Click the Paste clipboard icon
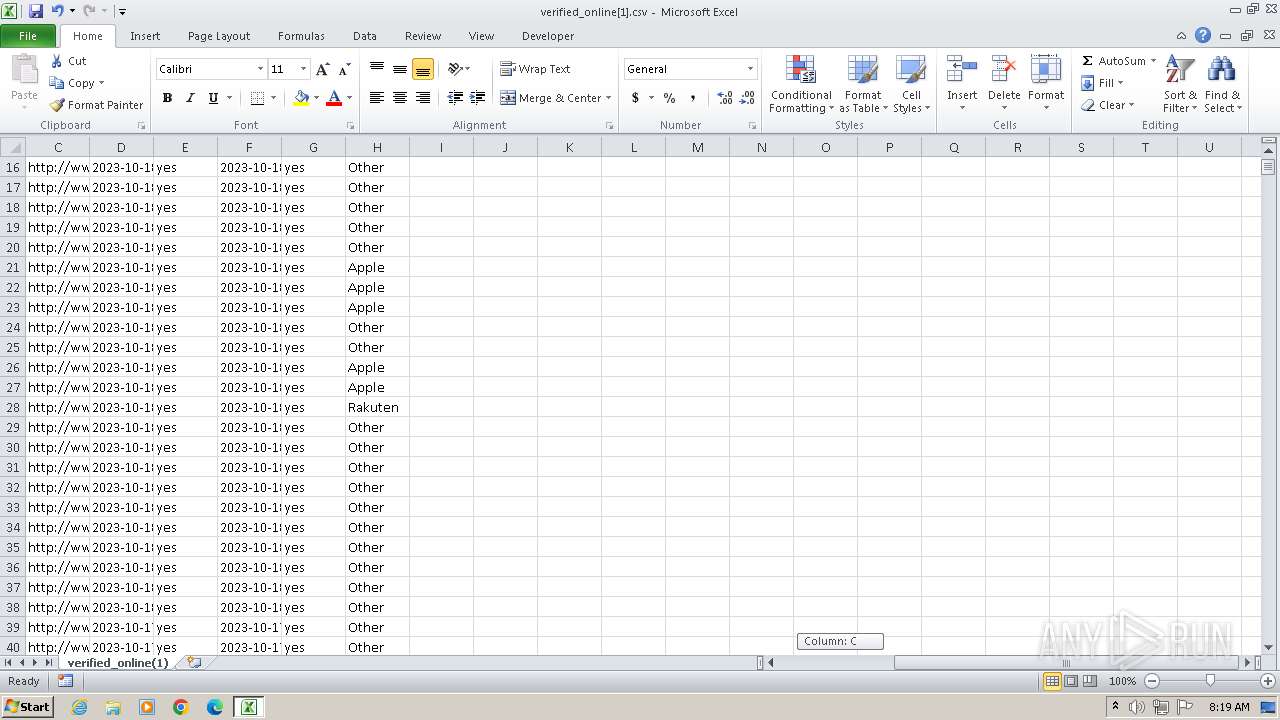Viewport: 1280px width, 720px height. coord(24,72)
